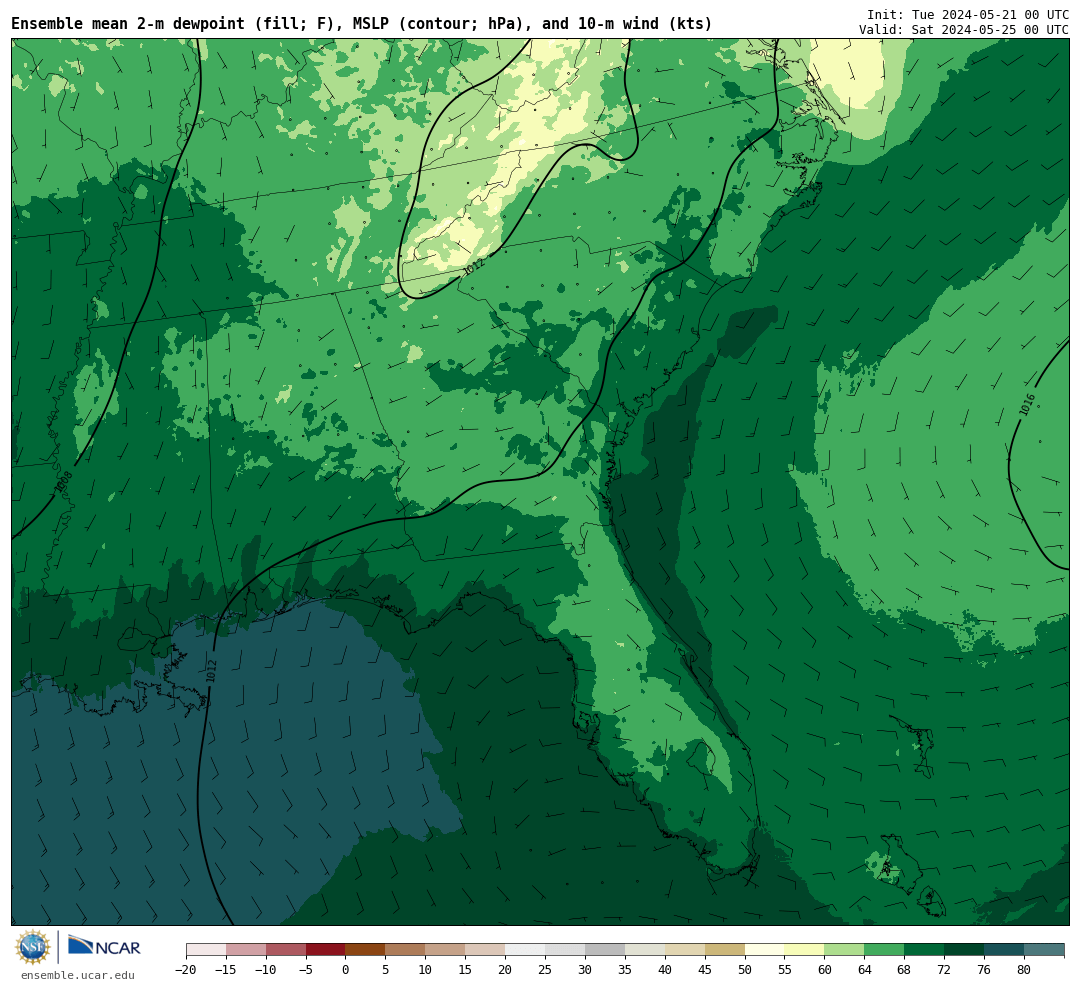The width and height of the screenshot is (1080, 988).
Task: Select the Init: Tue 2024-05-21 00 UTC text
Action: point(968,14)
